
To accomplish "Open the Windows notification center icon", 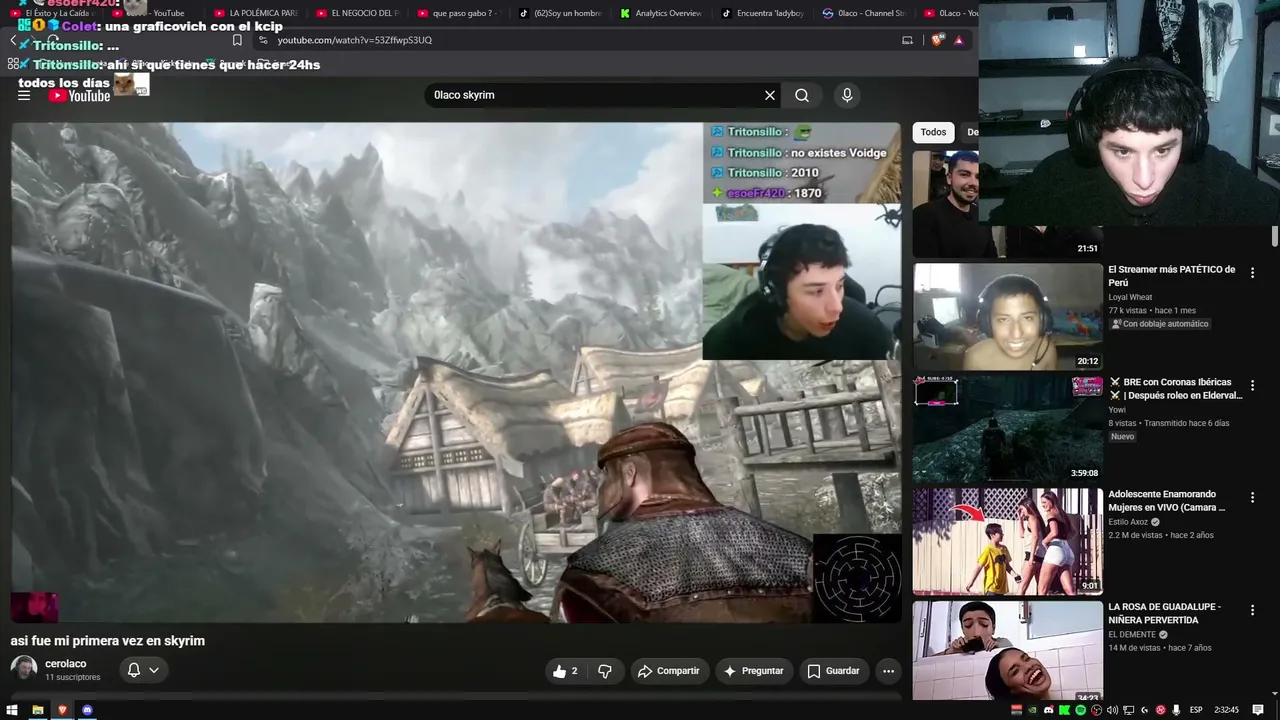I will [x=1260, y=710].
